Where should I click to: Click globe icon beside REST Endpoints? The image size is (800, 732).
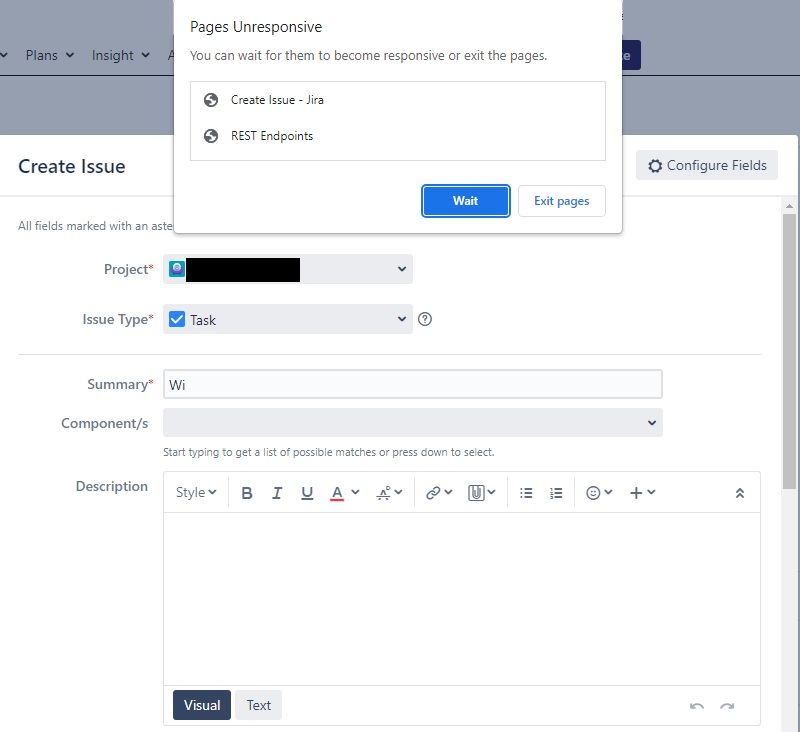coord(211,136)
